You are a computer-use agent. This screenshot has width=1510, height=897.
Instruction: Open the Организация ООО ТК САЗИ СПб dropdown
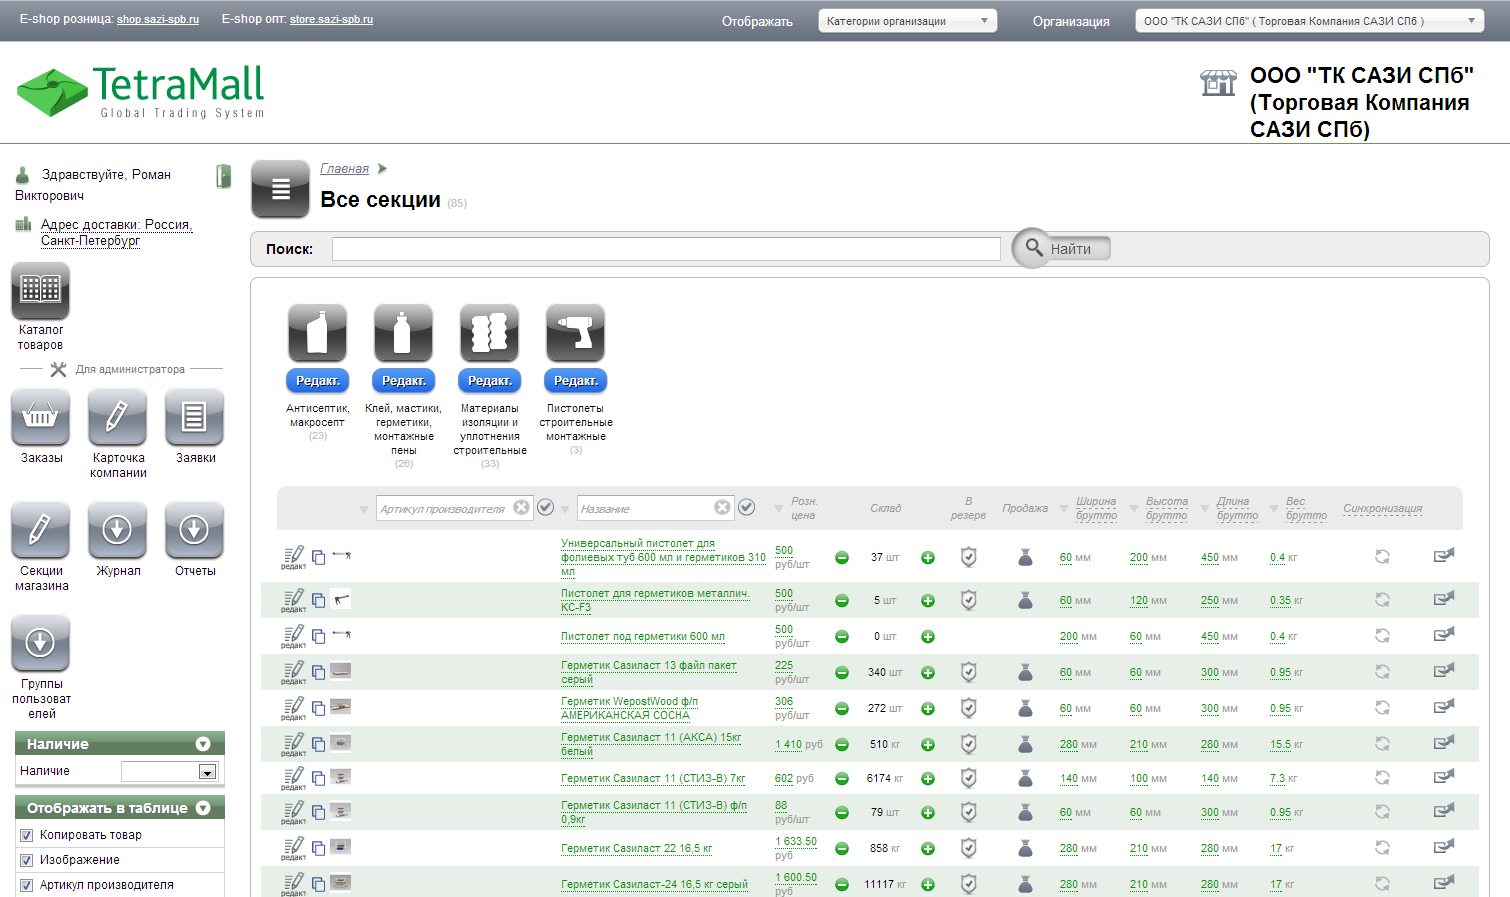[x=1309, y=21]
